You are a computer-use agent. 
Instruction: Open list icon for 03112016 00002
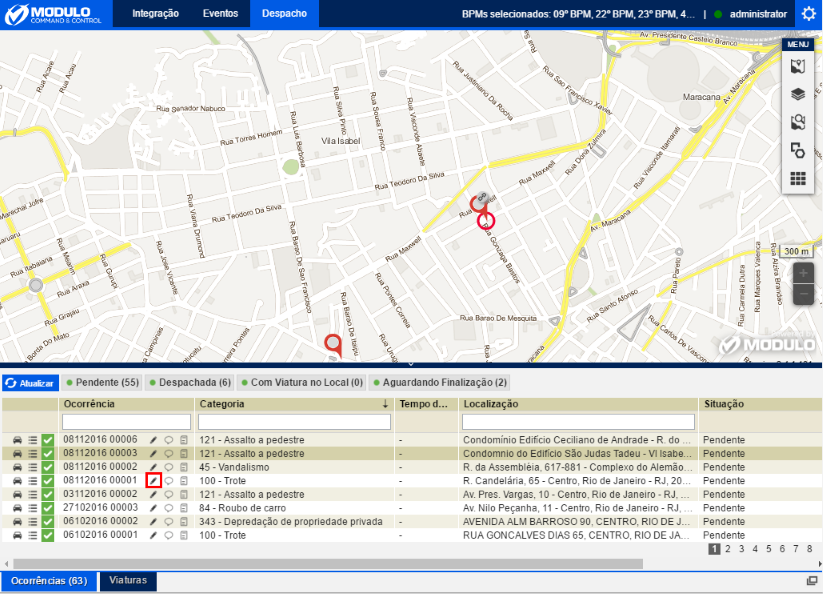pyautogui.click(x=33, y=494)
